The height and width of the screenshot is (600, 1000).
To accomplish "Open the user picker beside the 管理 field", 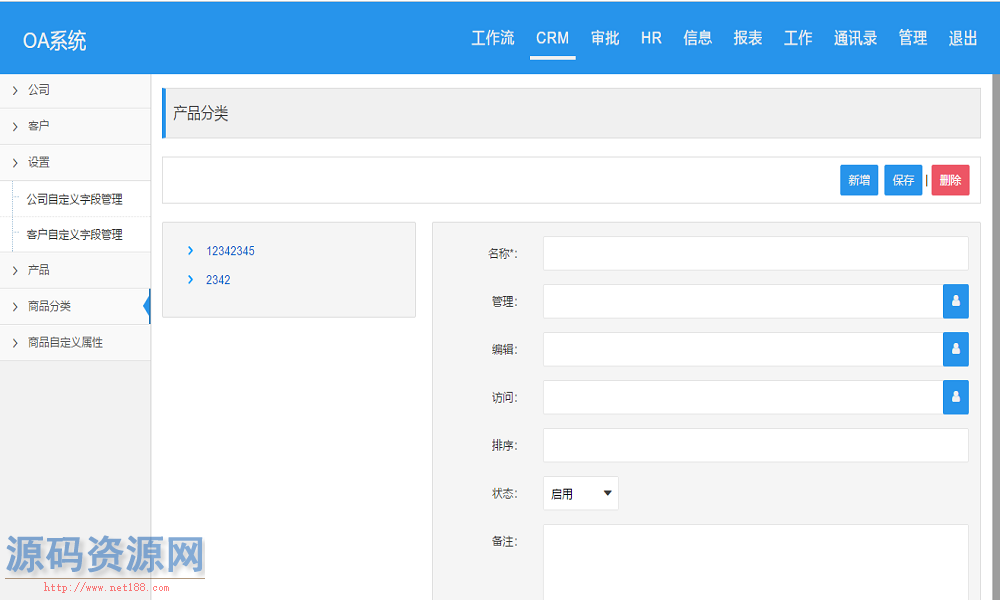I will point(955,301).
